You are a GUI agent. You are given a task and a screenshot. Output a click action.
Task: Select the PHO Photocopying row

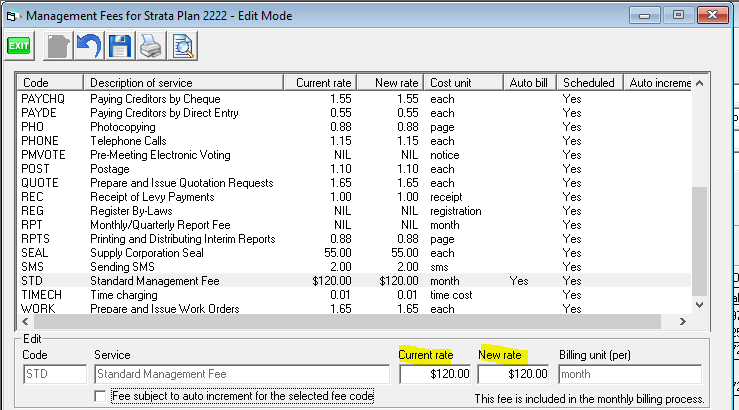(354, 127)
